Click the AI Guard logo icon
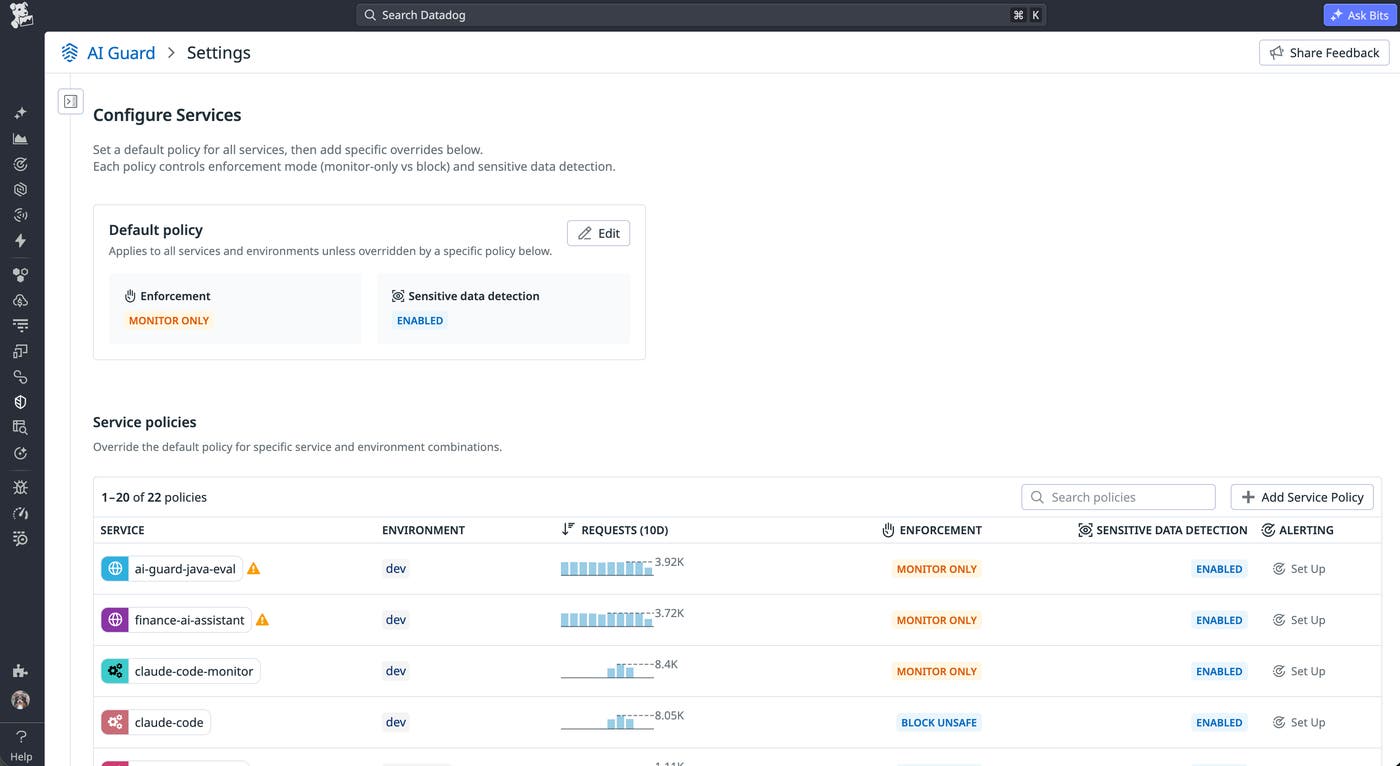 69,53
